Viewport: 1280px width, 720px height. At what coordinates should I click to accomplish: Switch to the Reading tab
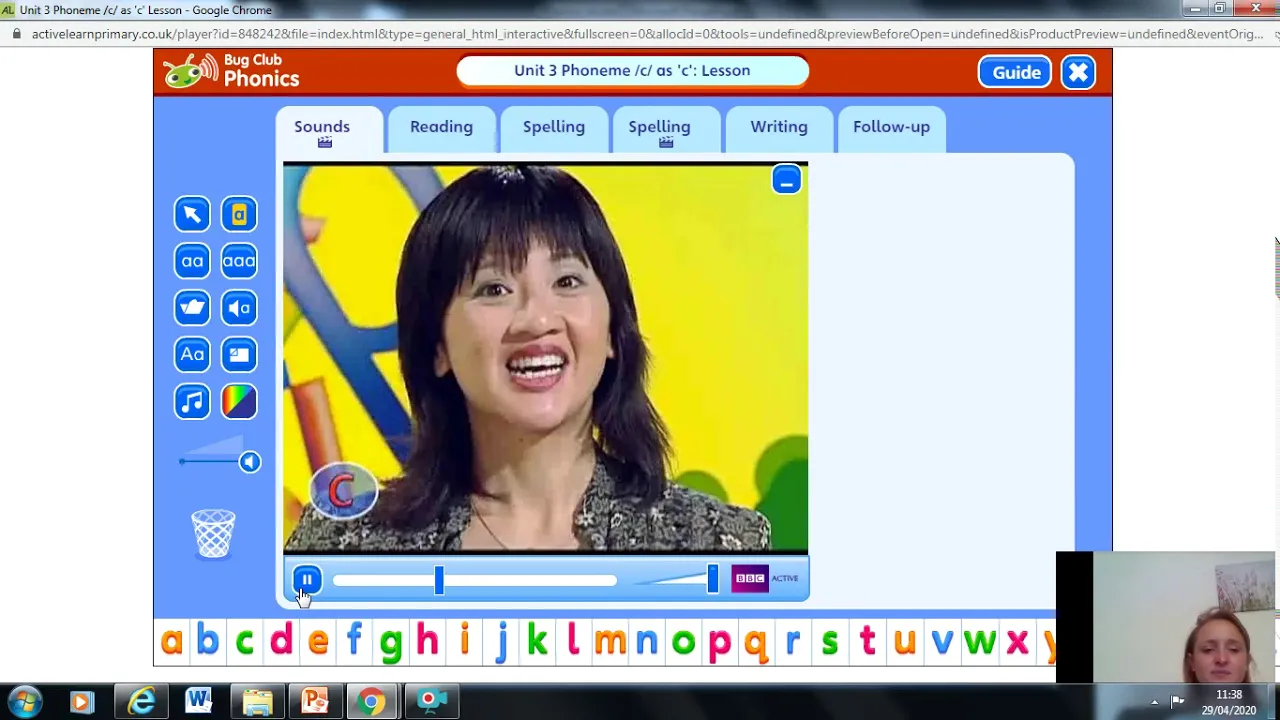coord(441,128)
